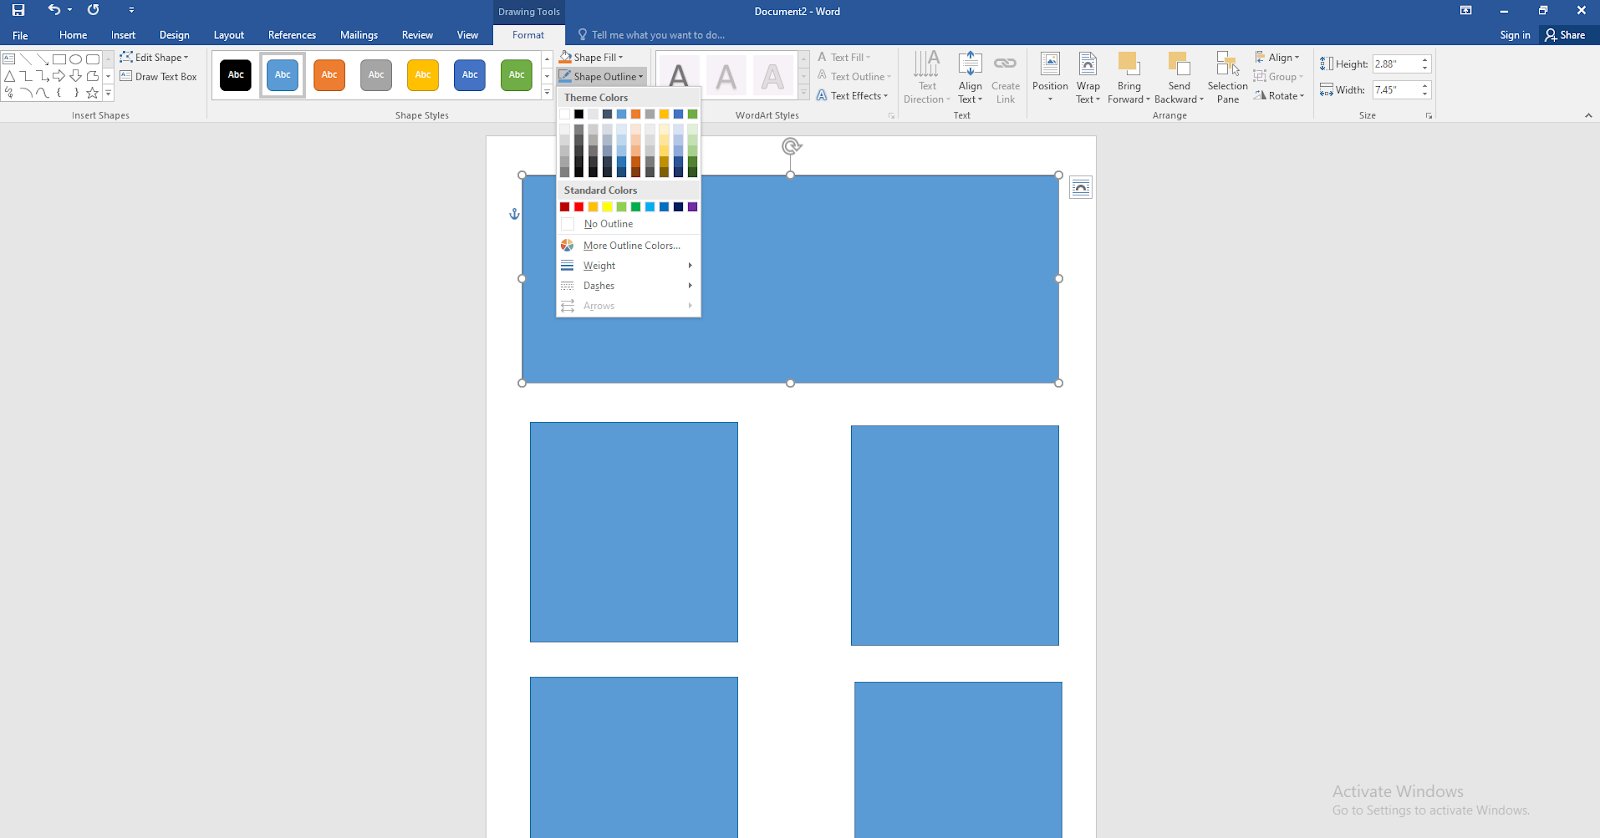
Task: Open Layout Options icon beside selected shape
Action: tap(1080, 188)
